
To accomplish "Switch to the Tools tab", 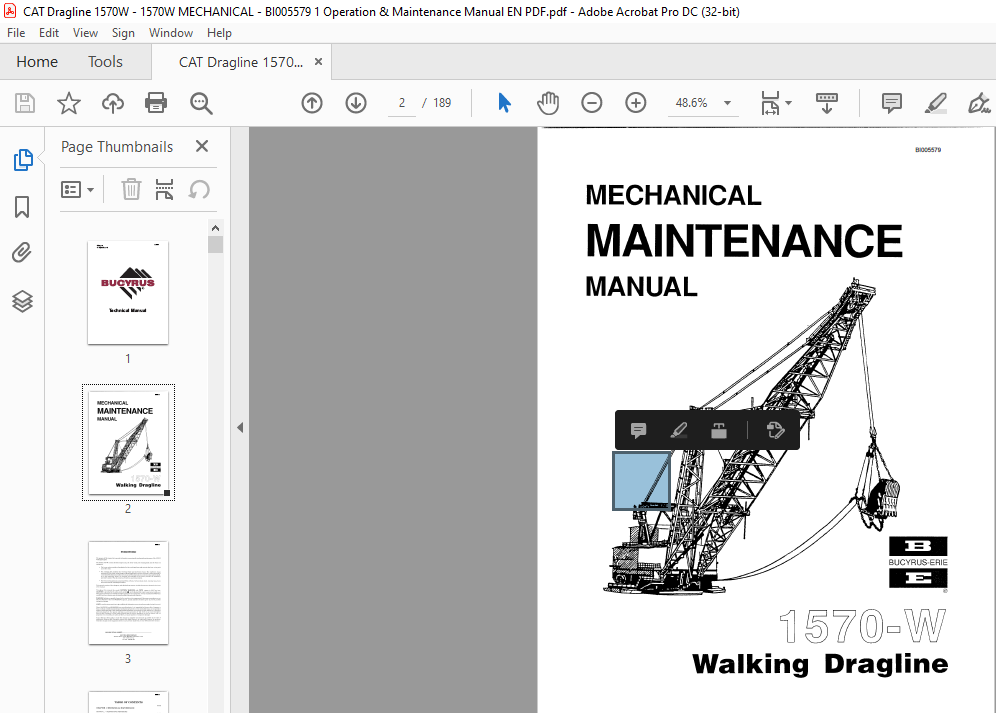I will point(105,62).
